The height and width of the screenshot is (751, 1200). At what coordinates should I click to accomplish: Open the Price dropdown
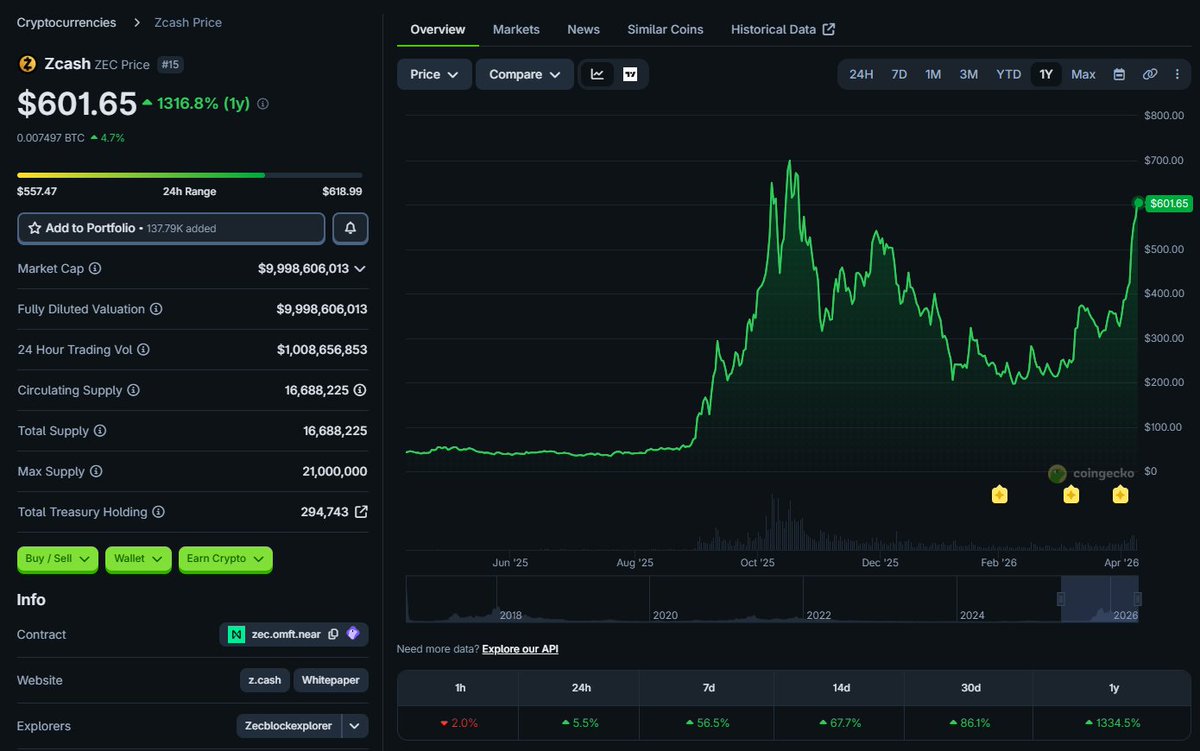434,74
